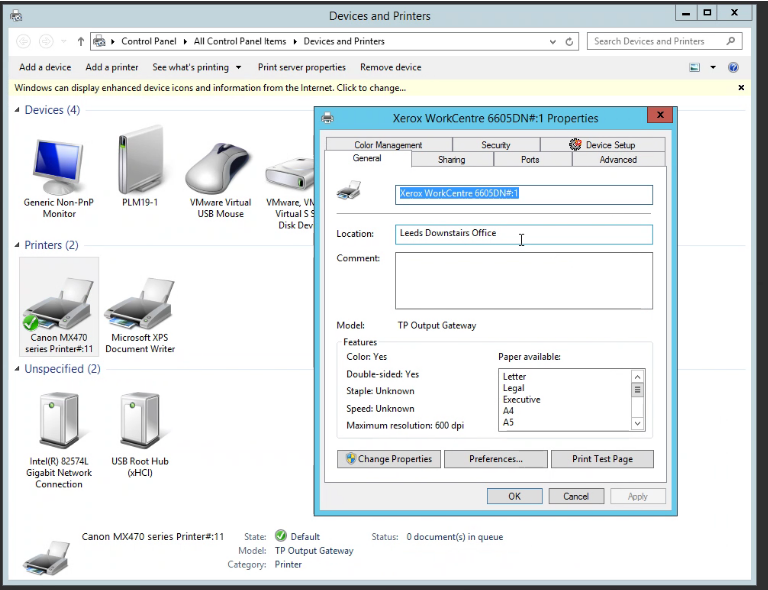Select the USB Root Hub (xHCI) icon
The height and width of the screenshot is (590, 768).
[140, 421]
